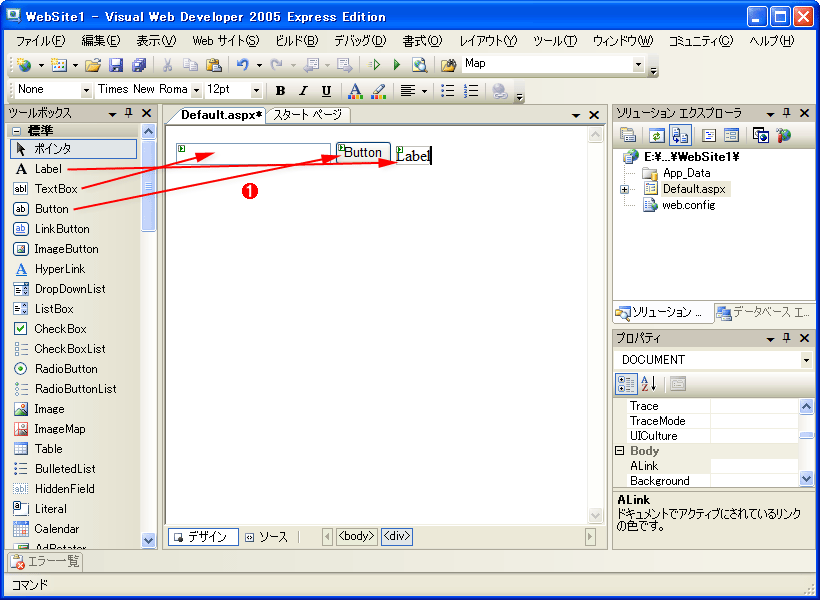The image size is (820, 600).
Task: Toggle the categorized view in Properties panel
Action: pyautogui.click(x=626, y=383)
